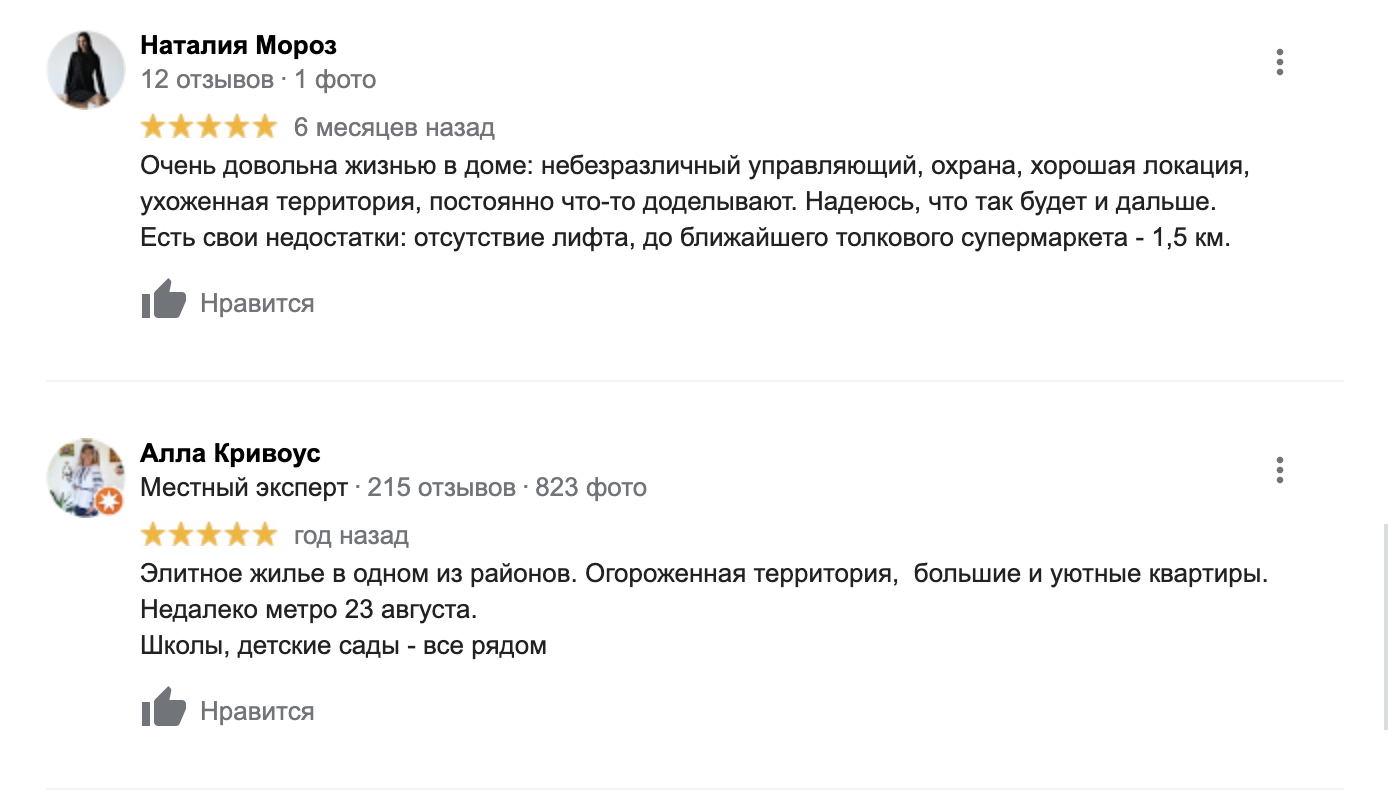
Task: Click thumbs-up icon under Алла Кривоус's review
Action: click(x=164, y=708)
